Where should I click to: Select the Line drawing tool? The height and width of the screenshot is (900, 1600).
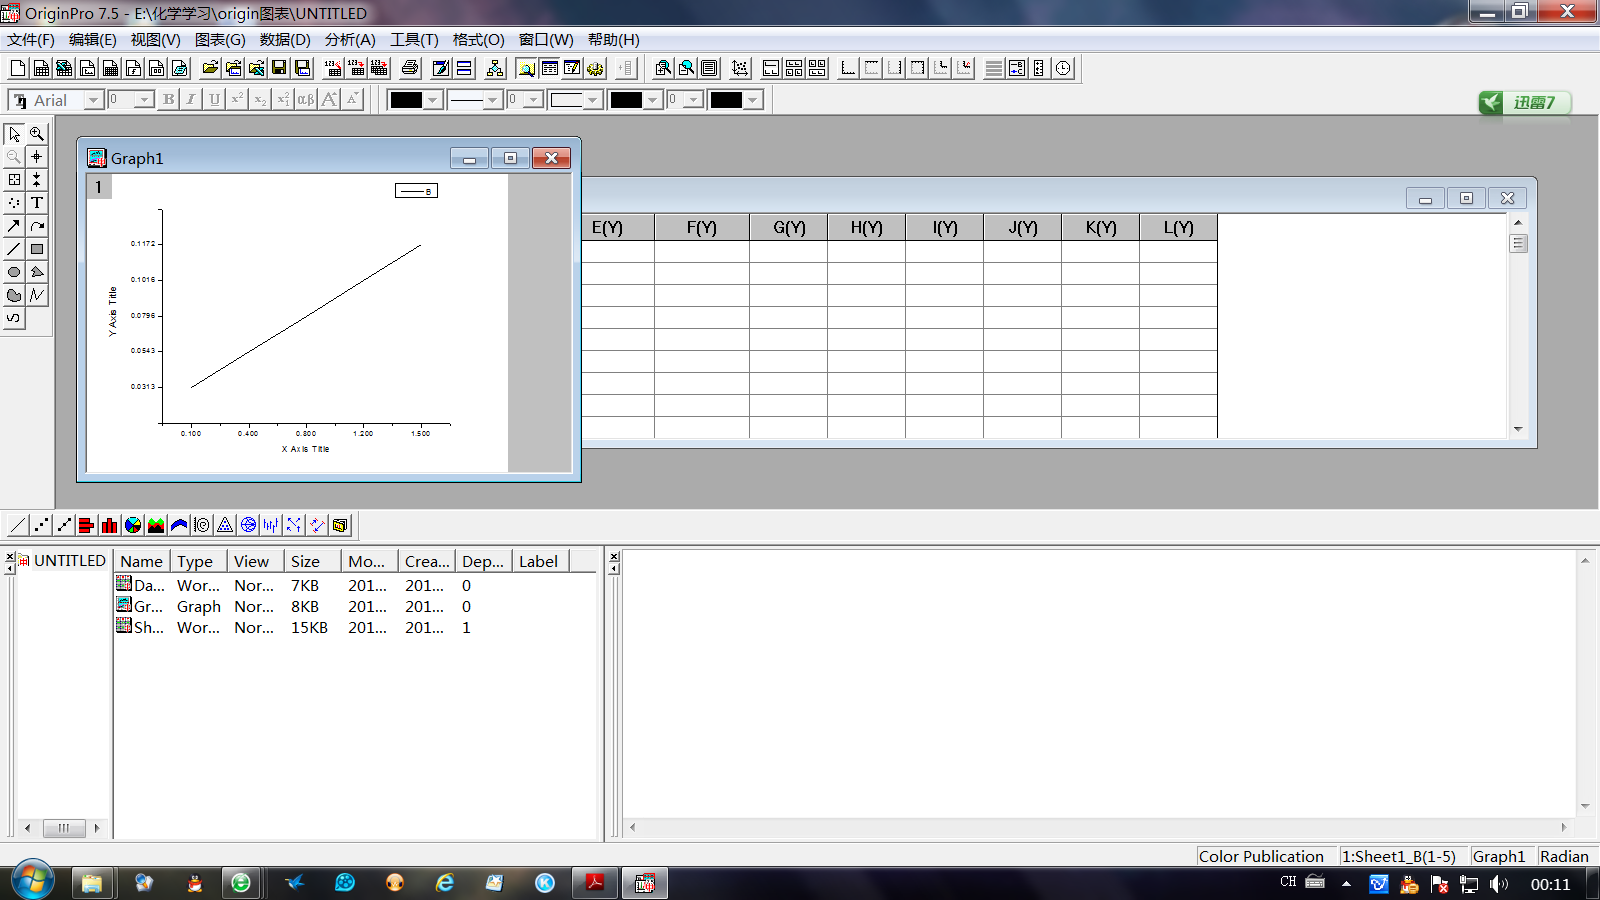[x=14, y=249]
